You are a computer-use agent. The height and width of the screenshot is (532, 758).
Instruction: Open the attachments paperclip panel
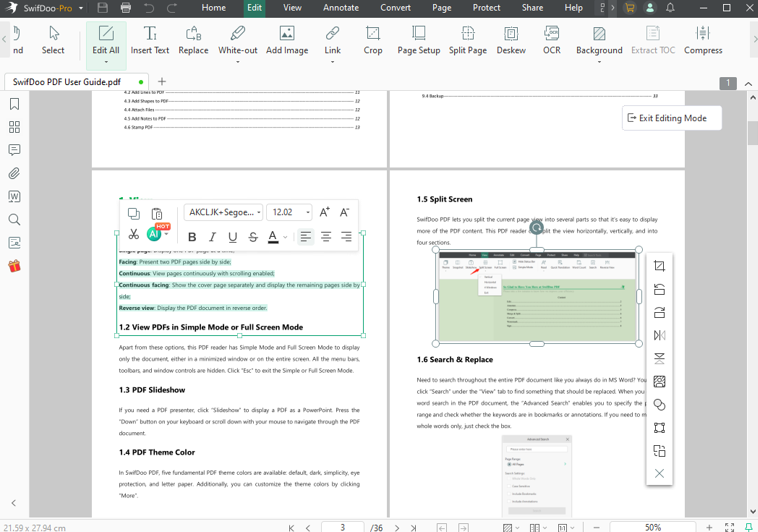click(15, 173)
